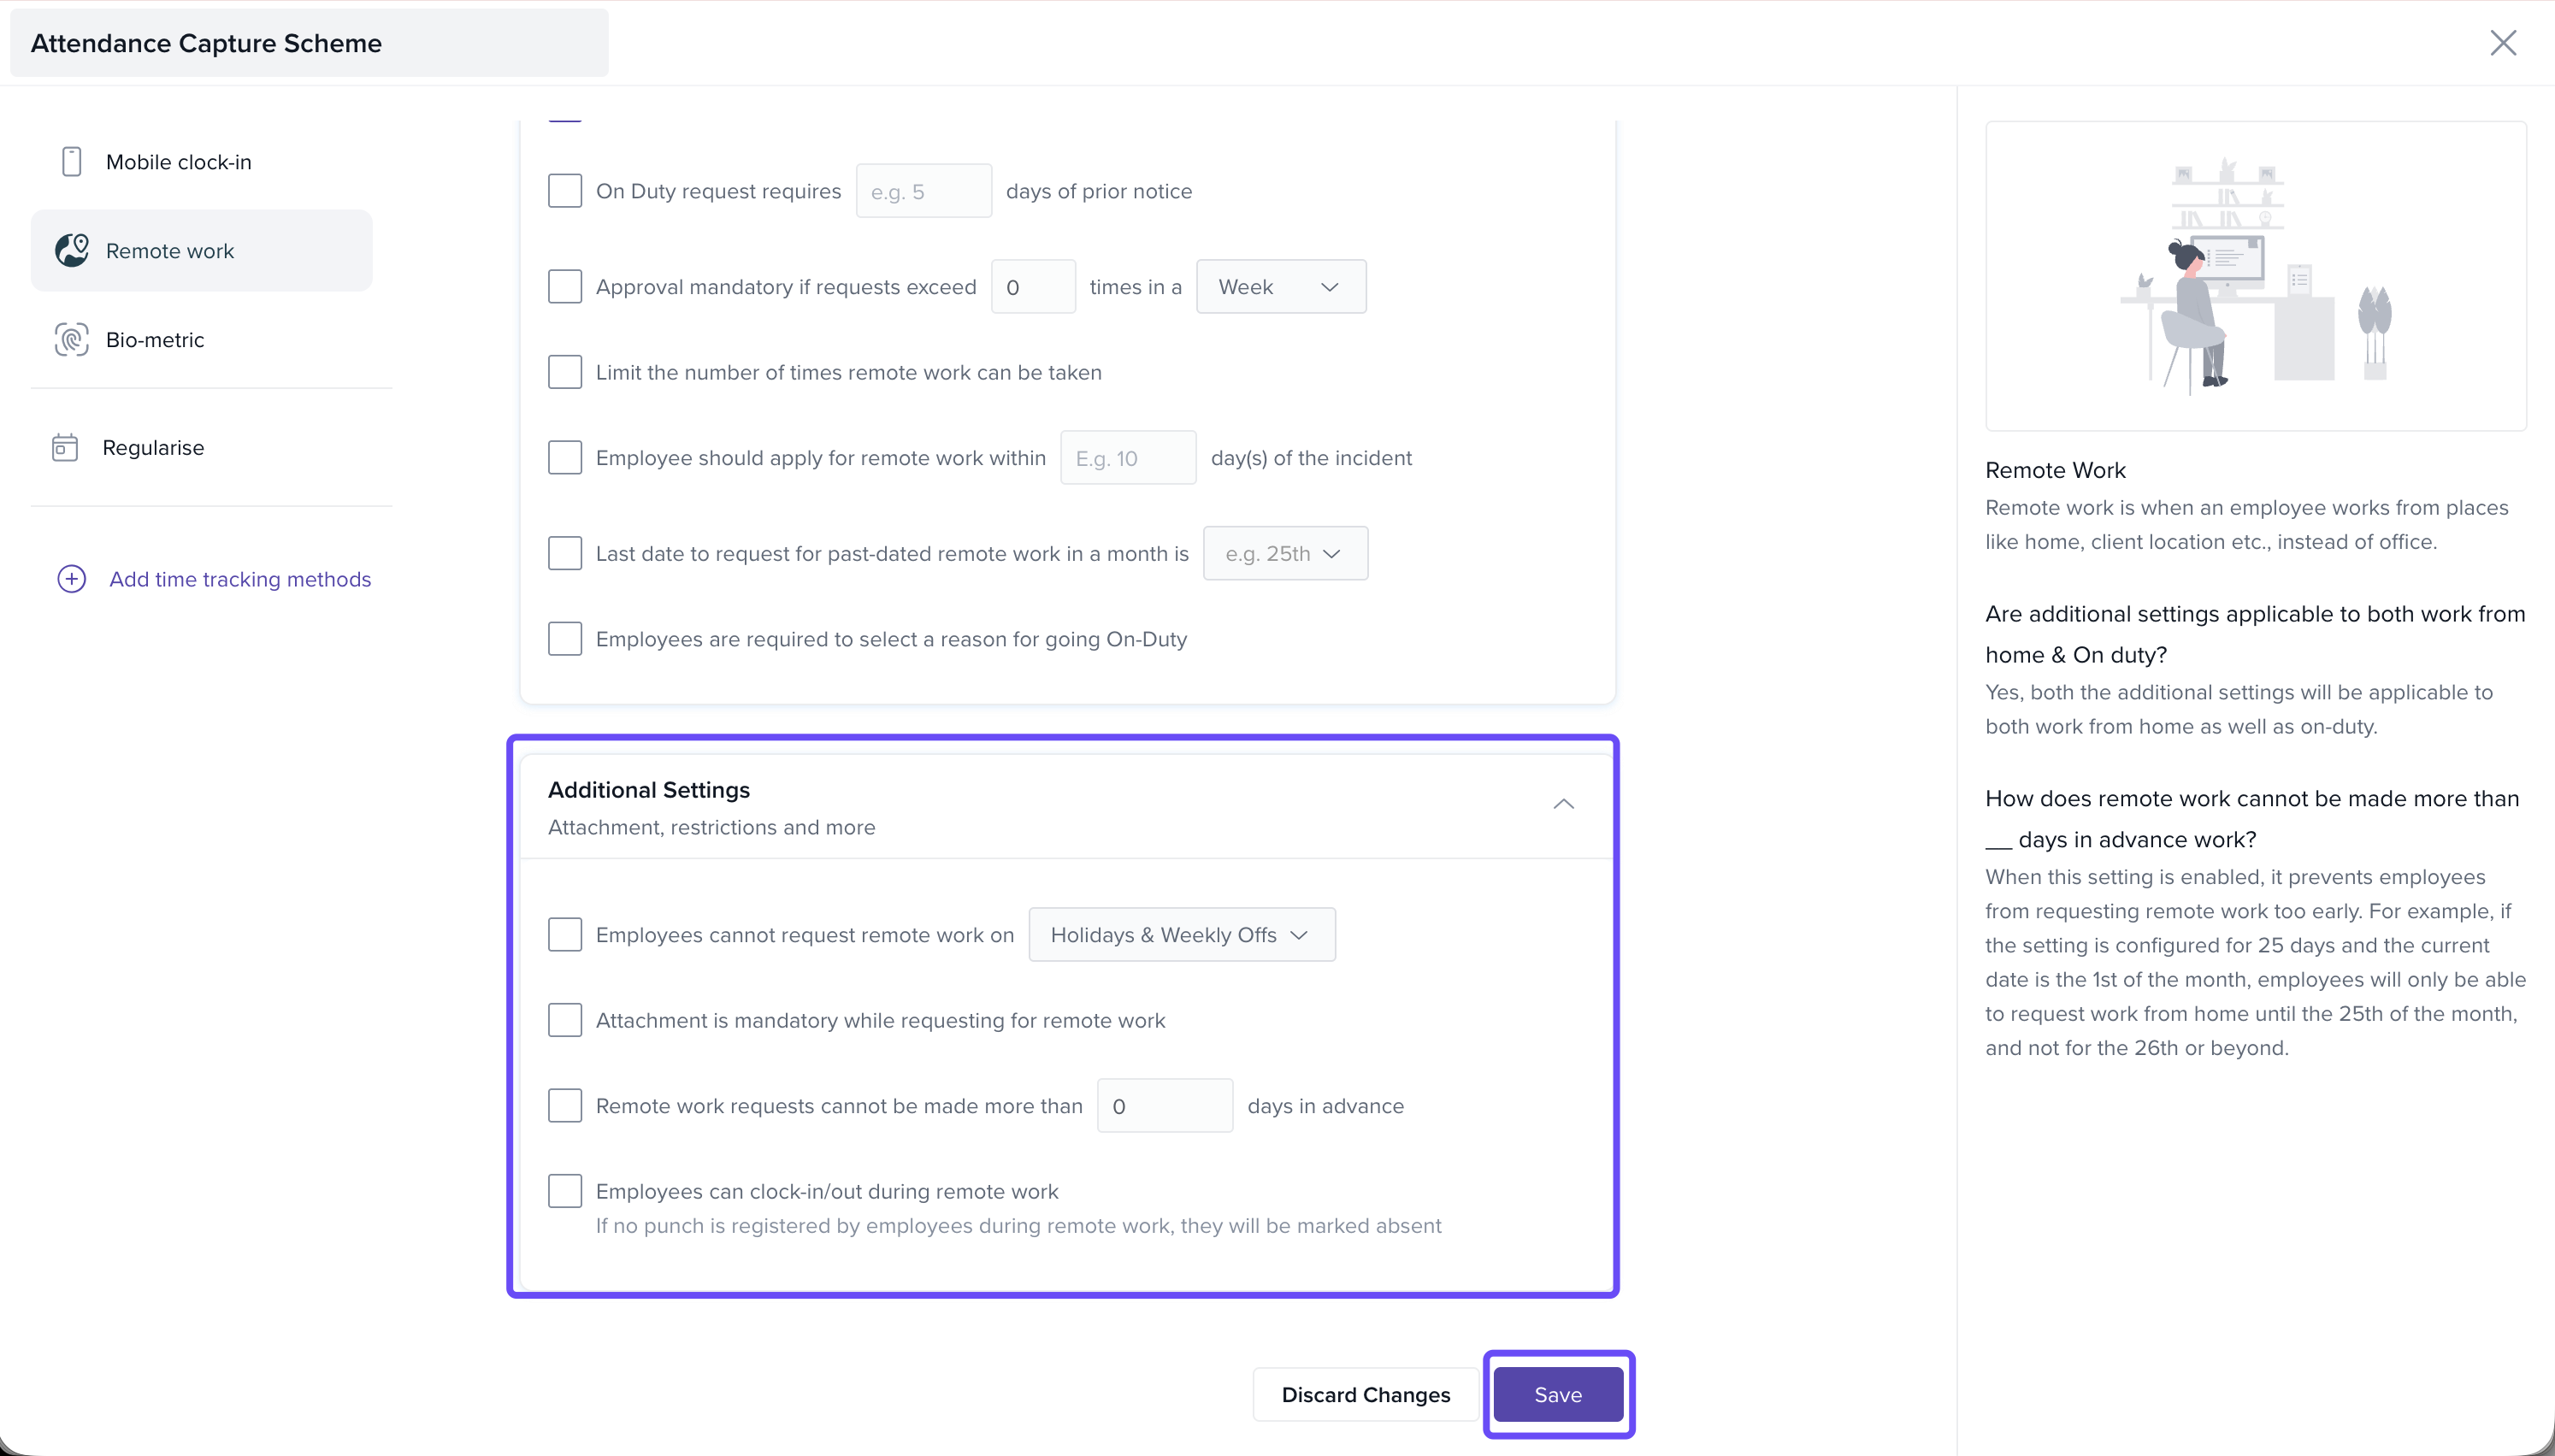Check Attachment is mandatory for remote work

565,1020
